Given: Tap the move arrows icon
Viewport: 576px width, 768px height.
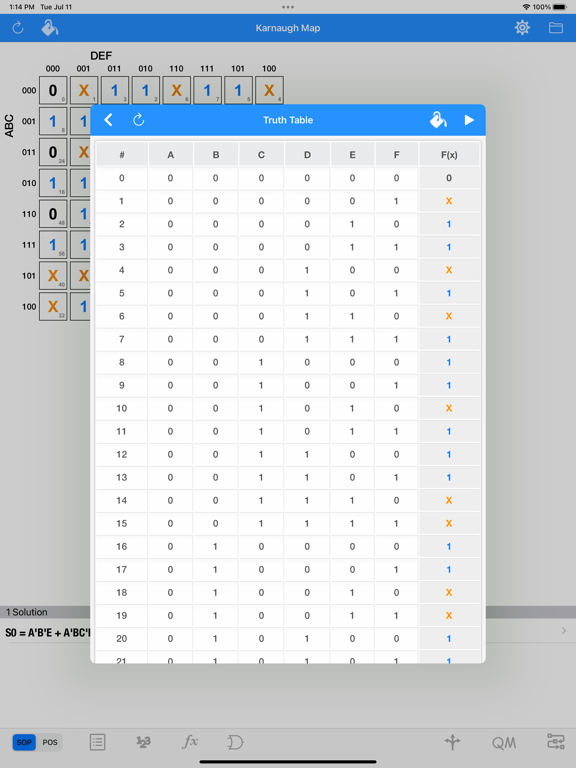Looking at the screenshot, I should 453,742.
